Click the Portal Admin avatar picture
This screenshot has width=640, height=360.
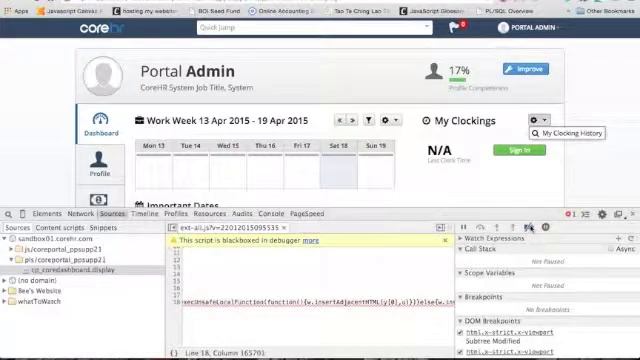point(103,76)
